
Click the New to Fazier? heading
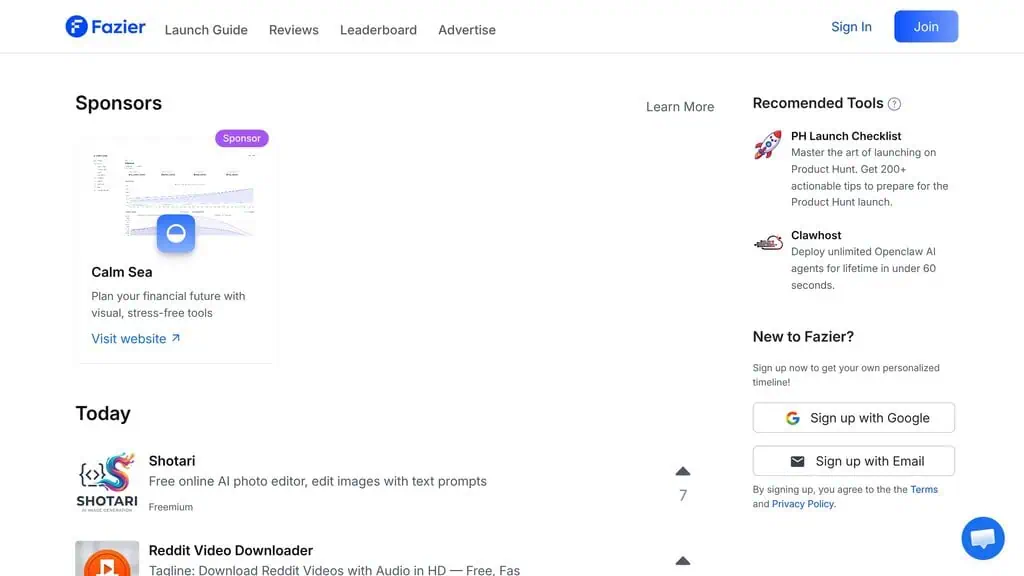click(803, 336)
